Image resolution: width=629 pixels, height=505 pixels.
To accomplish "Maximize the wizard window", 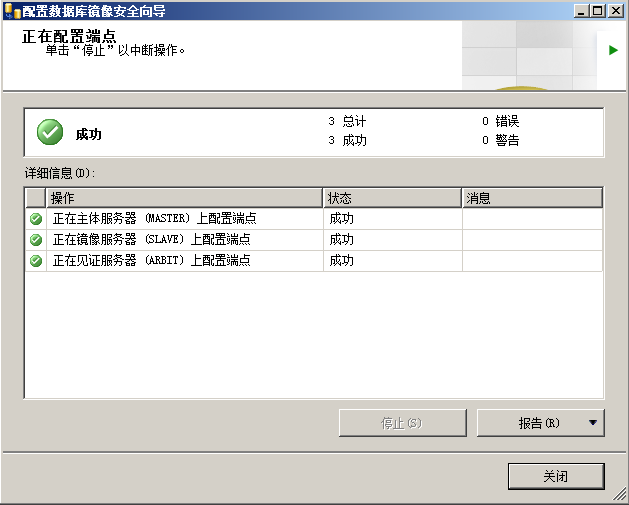I will [x=597, y=11].
